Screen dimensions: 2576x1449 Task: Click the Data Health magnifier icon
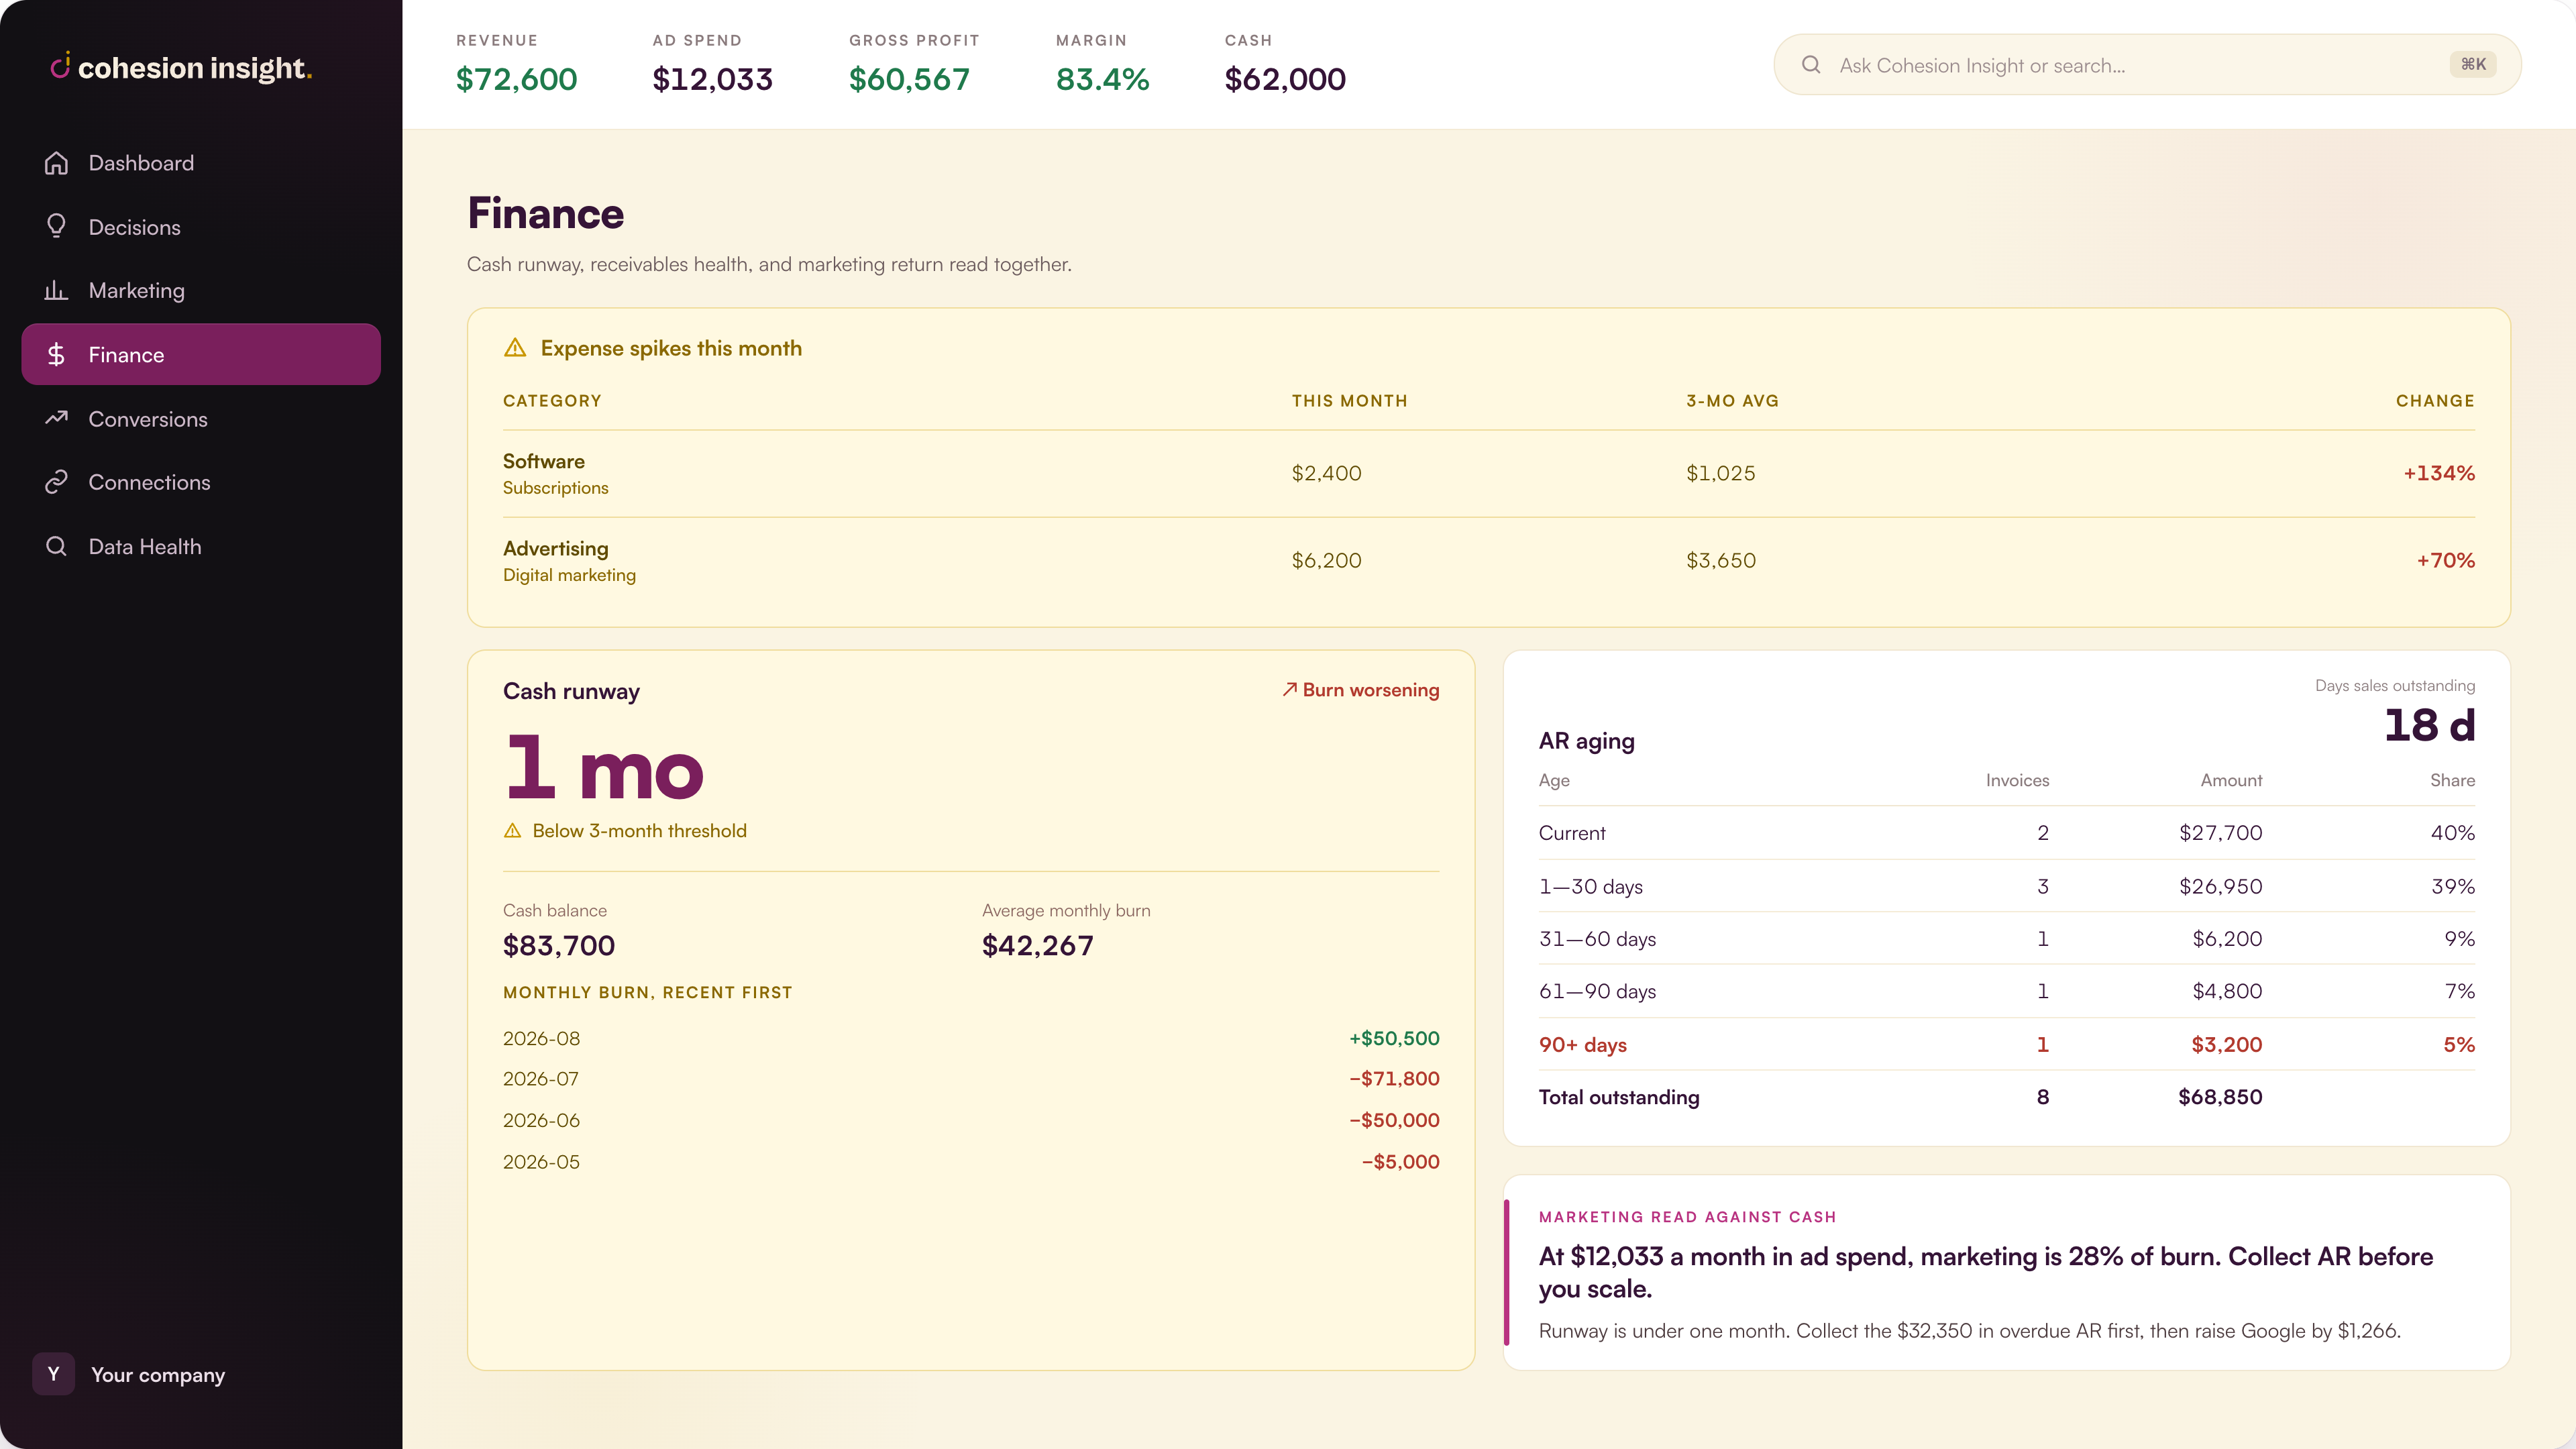[x=56, y=546]
